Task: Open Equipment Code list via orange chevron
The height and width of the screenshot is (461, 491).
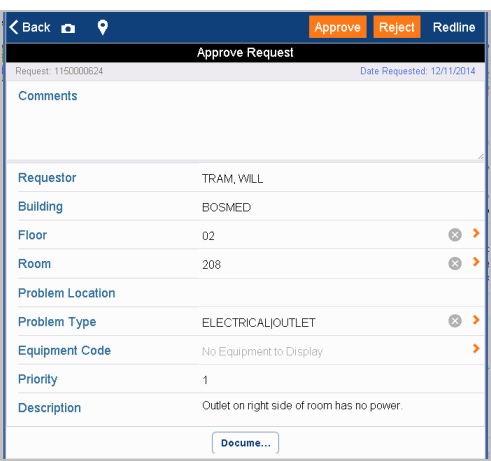Action: point(476,349)
